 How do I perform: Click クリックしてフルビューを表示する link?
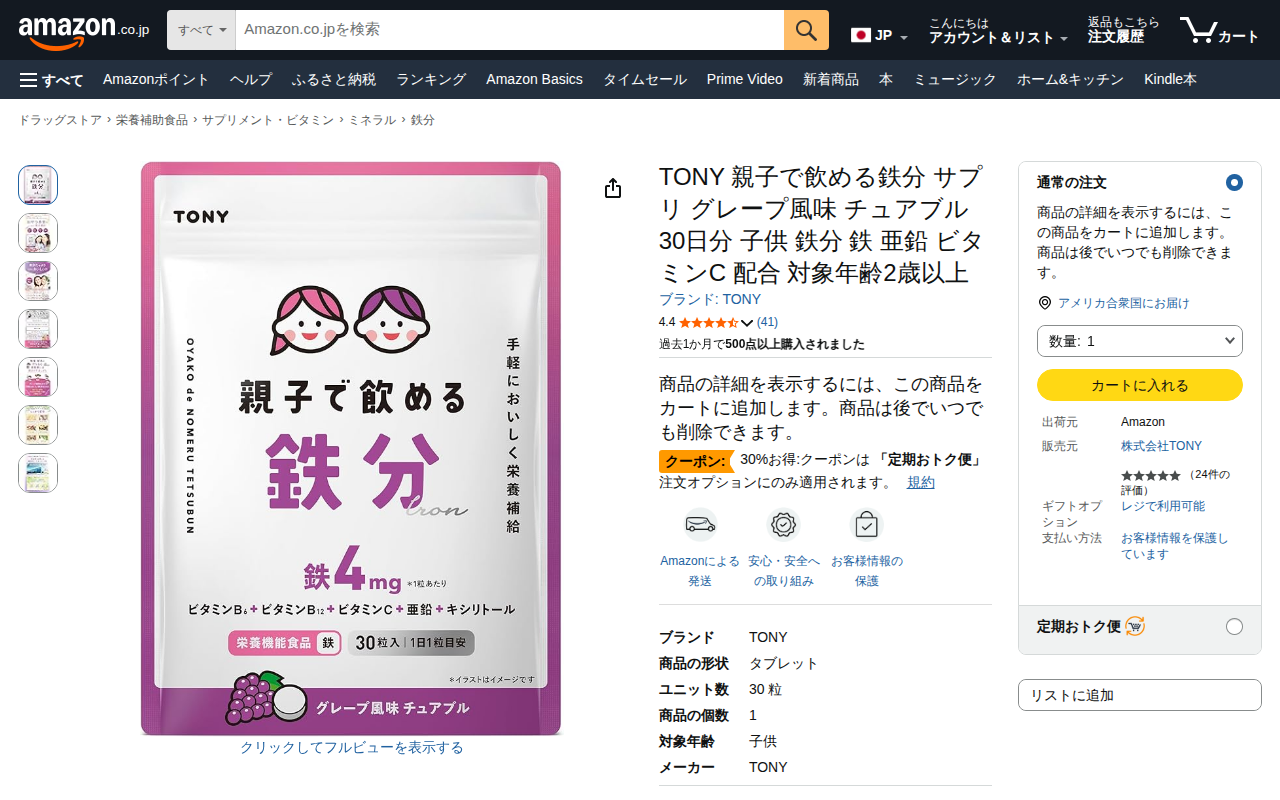point(351,748)
